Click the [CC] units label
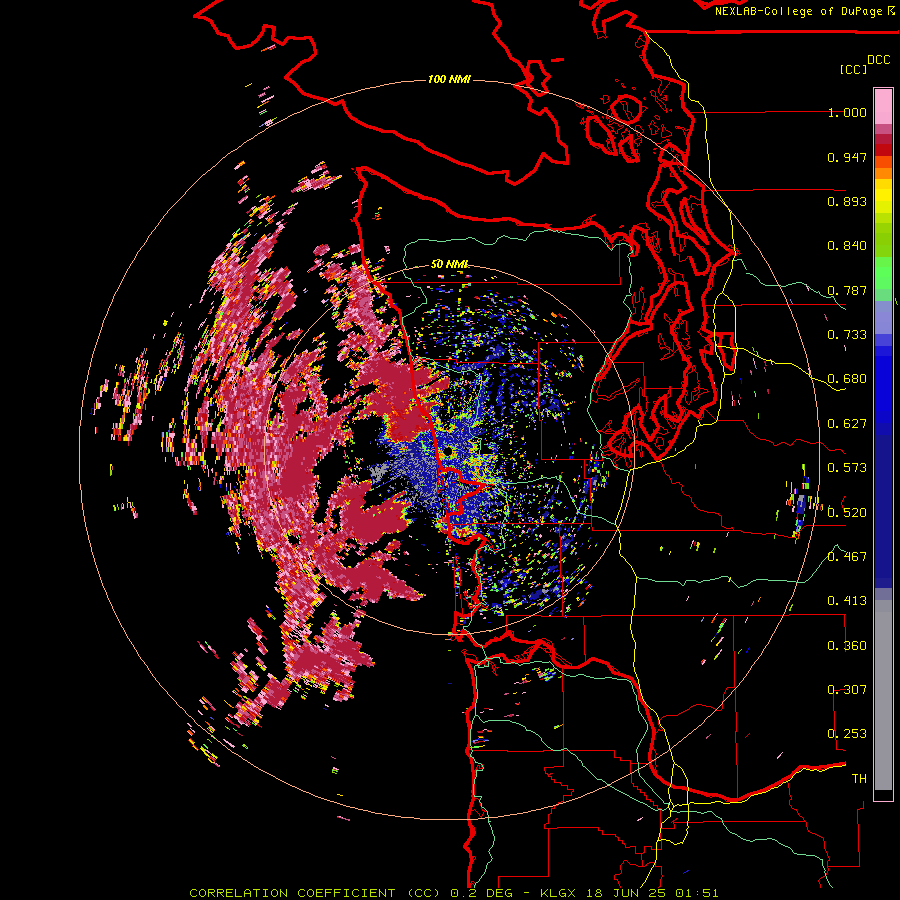 pyautogui.click(x=853, y=69)
